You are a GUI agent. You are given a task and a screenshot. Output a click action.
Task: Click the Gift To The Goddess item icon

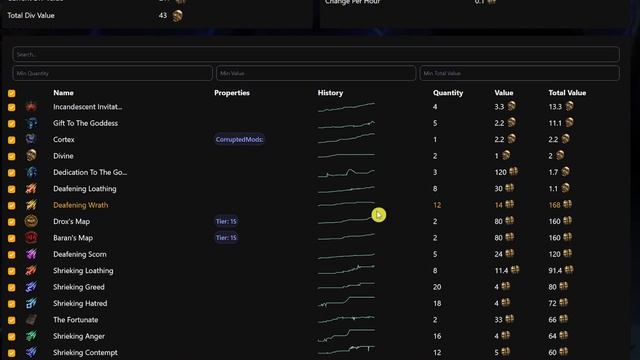click(x=31, y=123)
